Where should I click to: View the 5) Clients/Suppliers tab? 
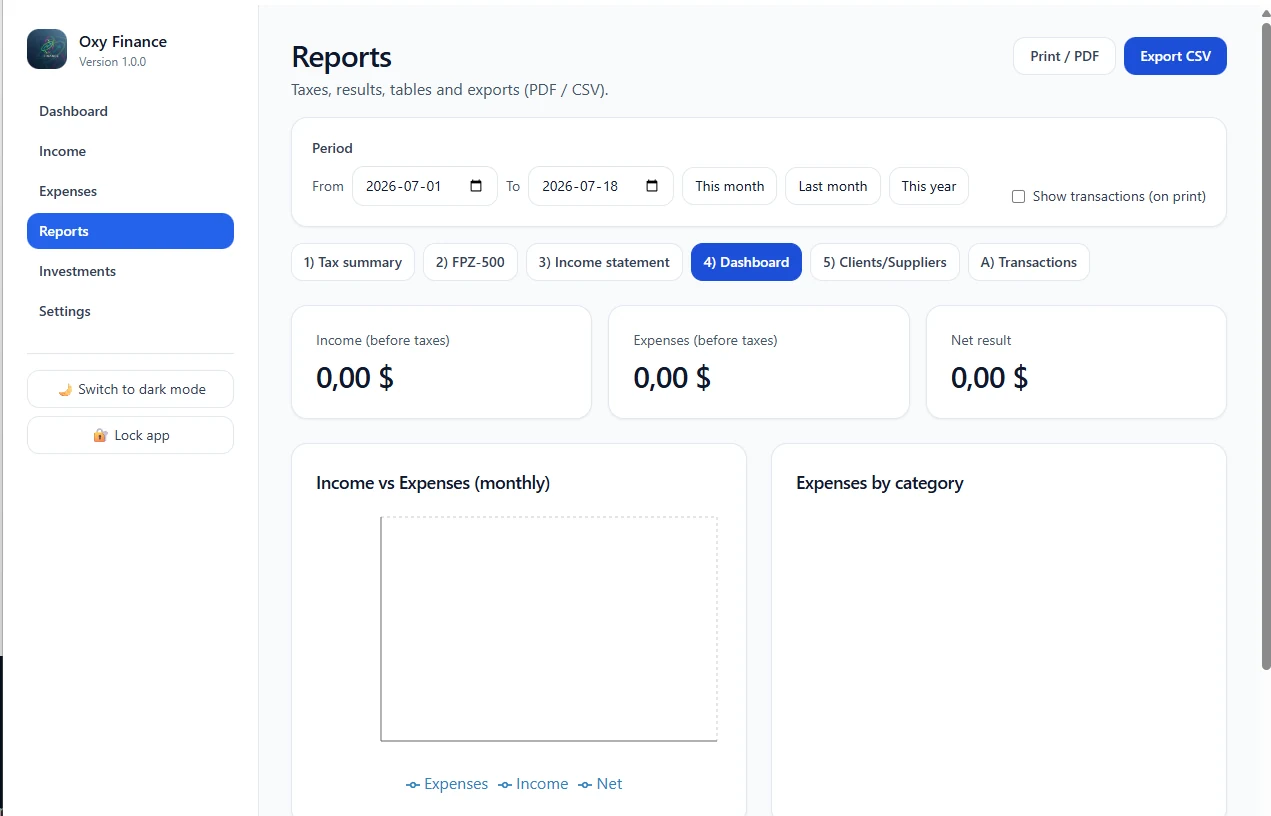885,262
